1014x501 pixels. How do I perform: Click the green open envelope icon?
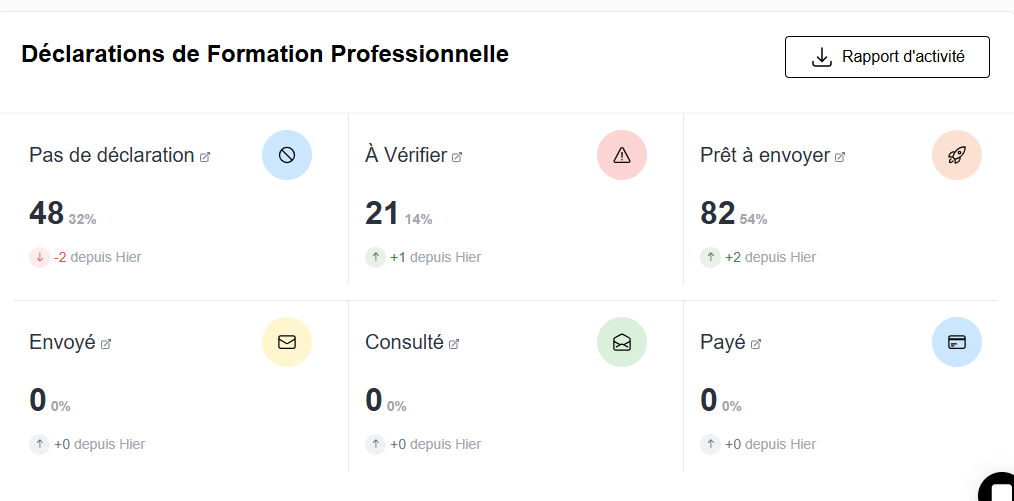coord(622,342)
